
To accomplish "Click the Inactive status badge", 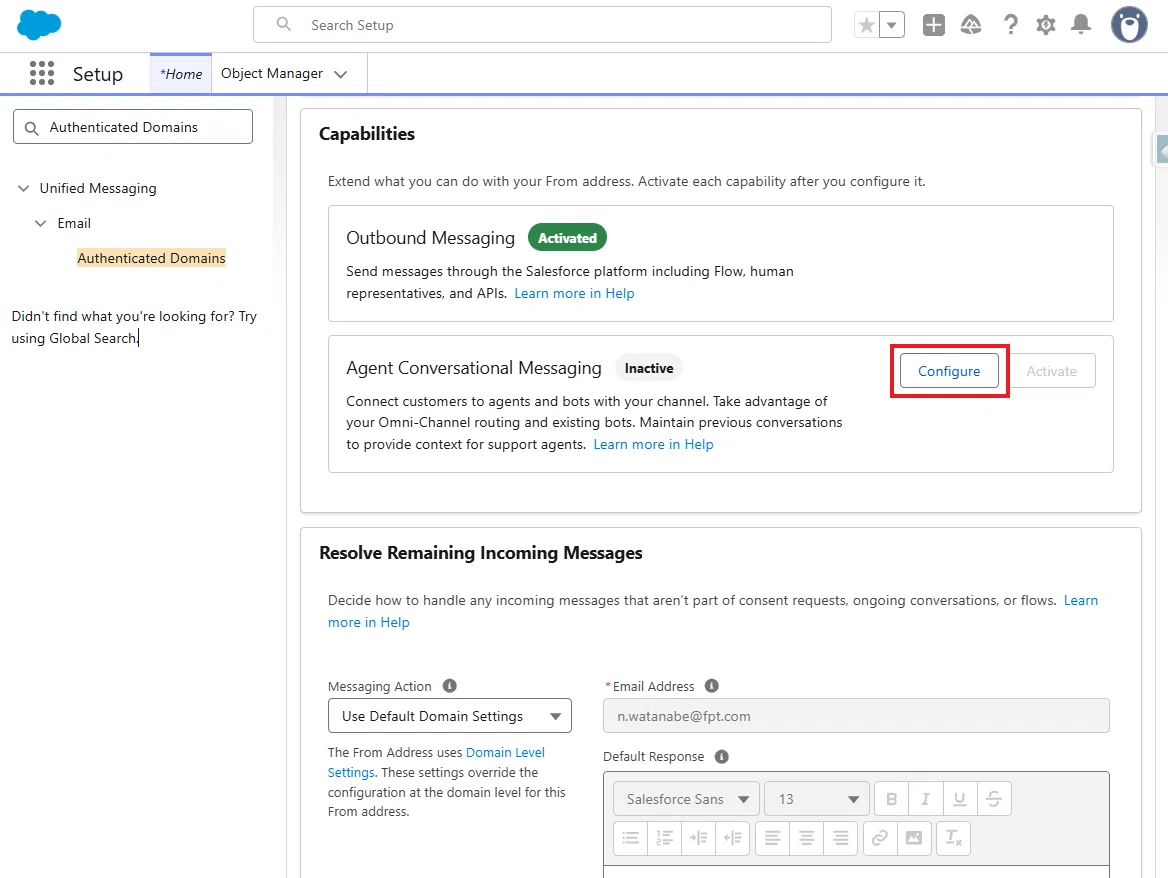I will (x=649, y=368).
